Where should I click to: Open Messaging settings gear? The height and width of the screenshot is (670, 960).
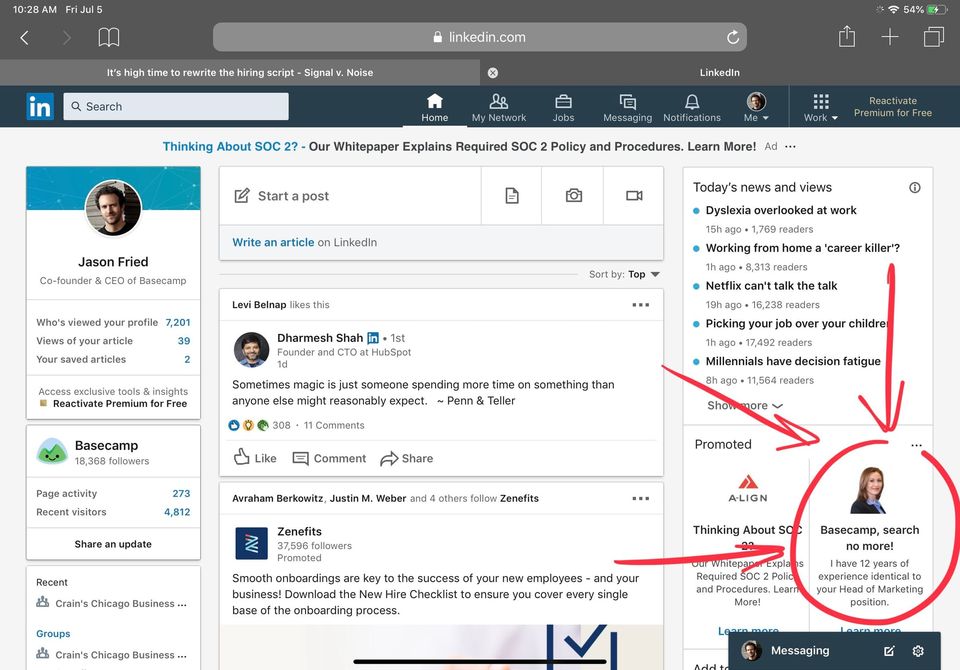[918, 651]
